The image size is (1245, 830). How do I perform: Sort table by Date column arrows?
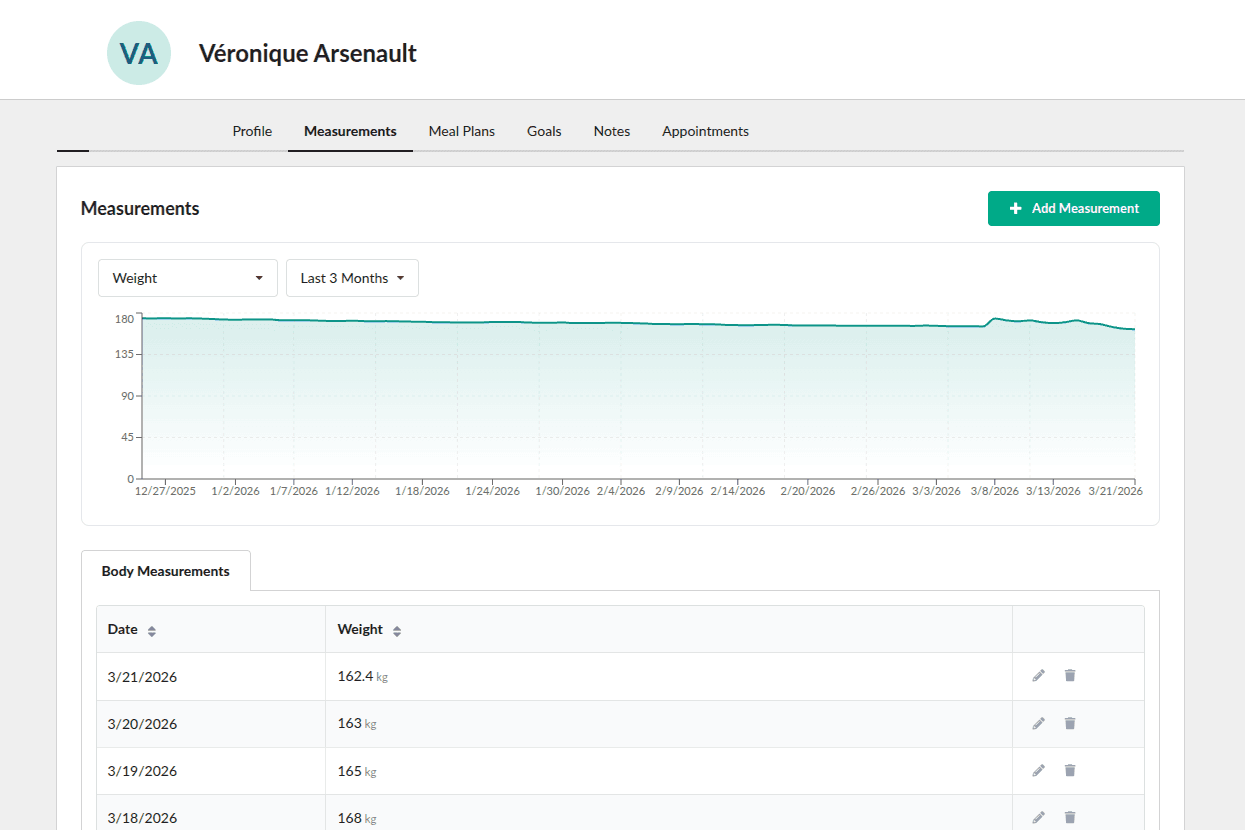click(x=152, y=631)
